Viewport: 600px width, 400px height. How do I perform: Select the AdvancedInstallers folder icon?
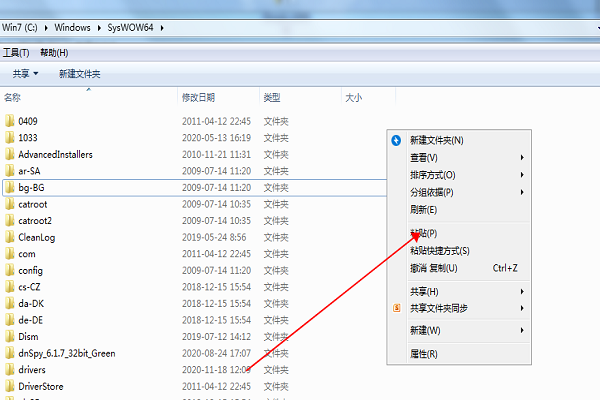click(x=9, y=155)
